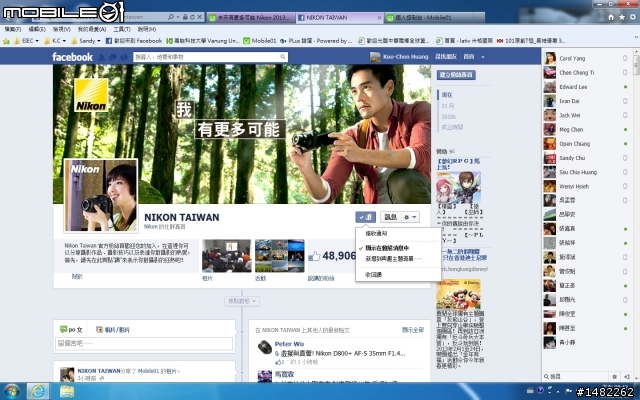
Task: Open Peter Wu's profile link
Action: coord(289,344)
